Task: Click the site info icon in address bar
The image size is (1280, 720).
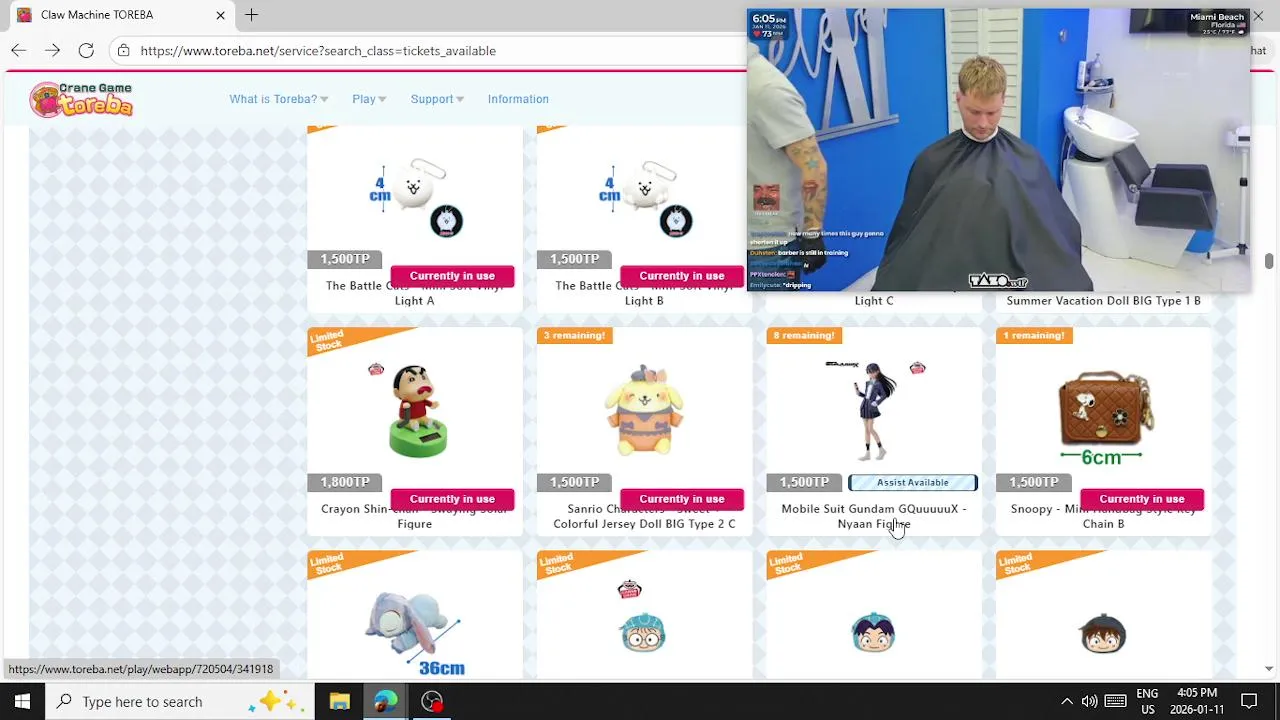Action: pyautogui.click(x=123, y=50)
